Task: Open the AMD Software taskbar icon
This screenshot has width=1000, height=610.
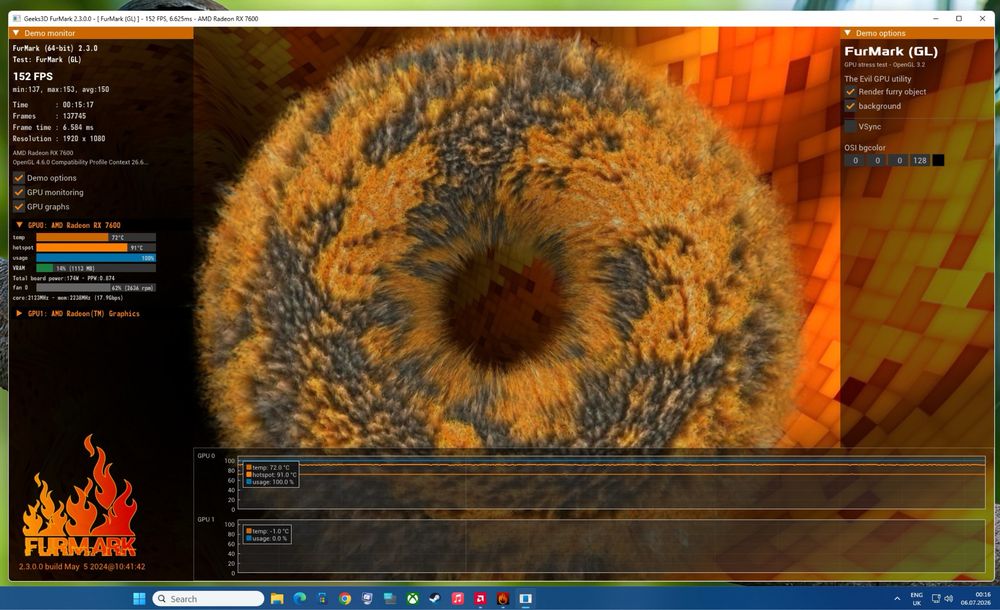Action: pyautogui.click(x=480, y=599)
